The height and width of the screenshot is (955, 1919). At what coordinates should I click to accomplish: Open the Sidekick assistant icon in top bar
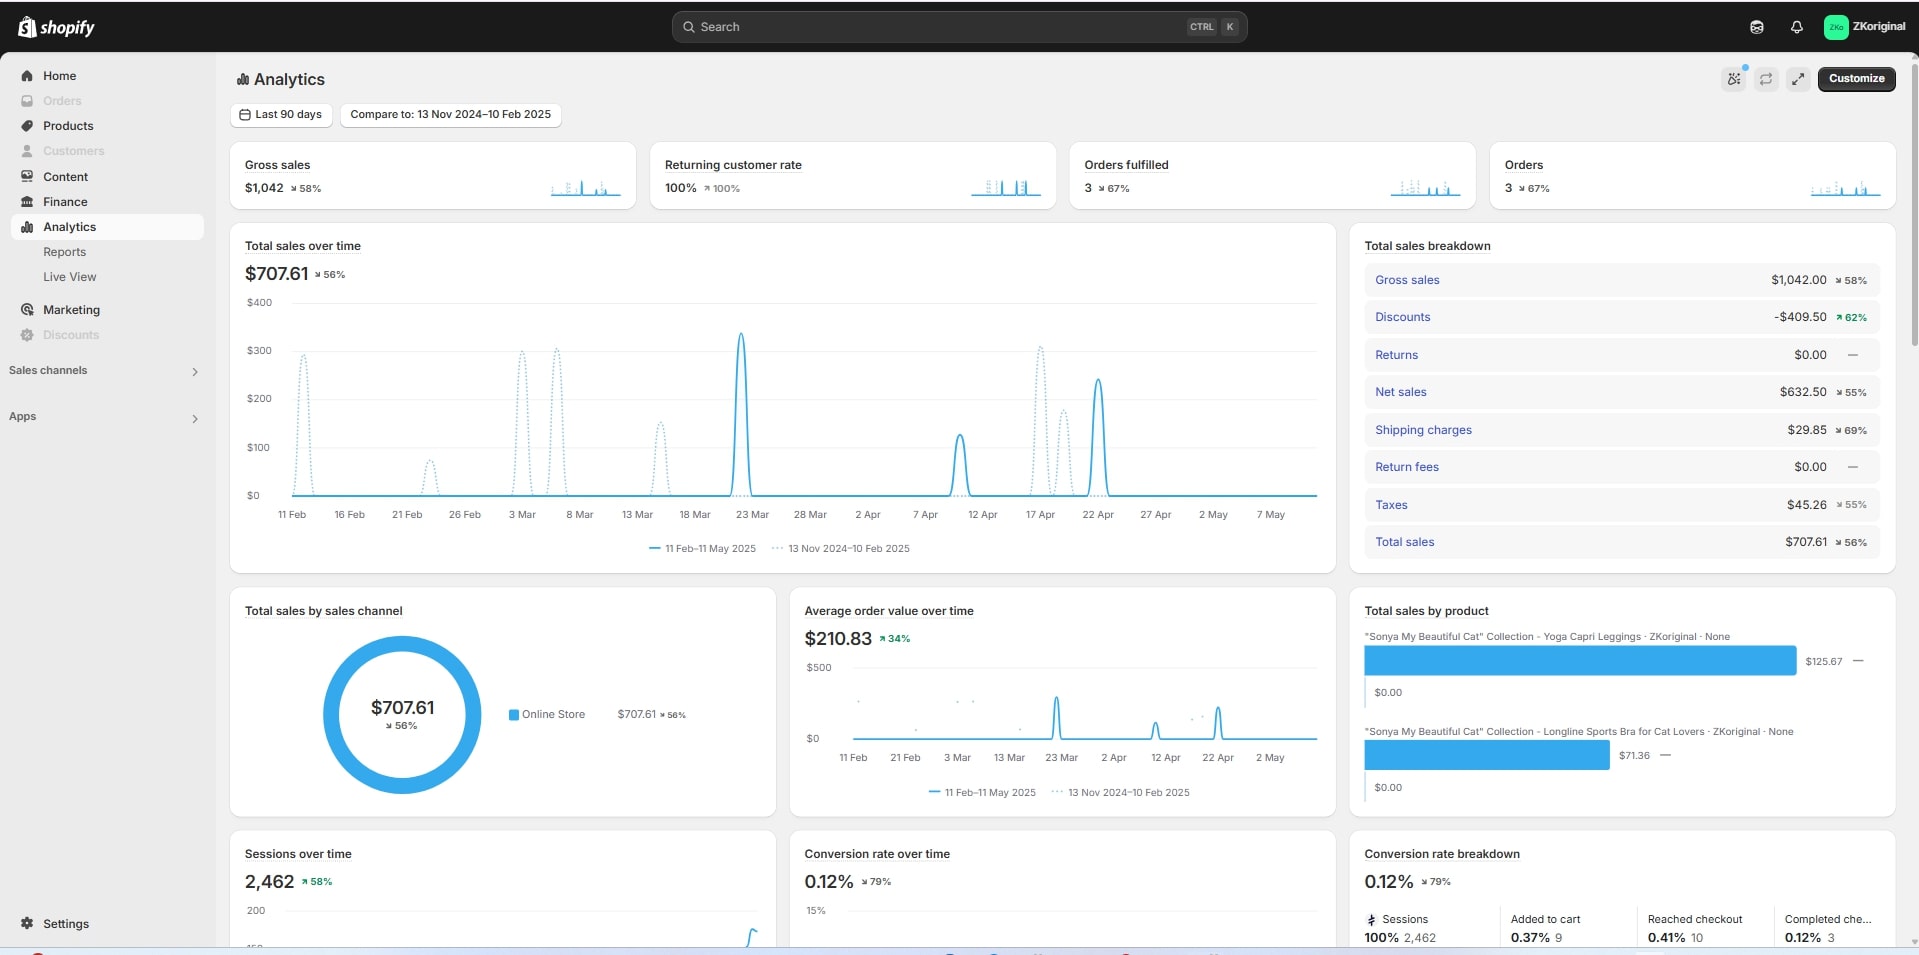point(1756,27)
